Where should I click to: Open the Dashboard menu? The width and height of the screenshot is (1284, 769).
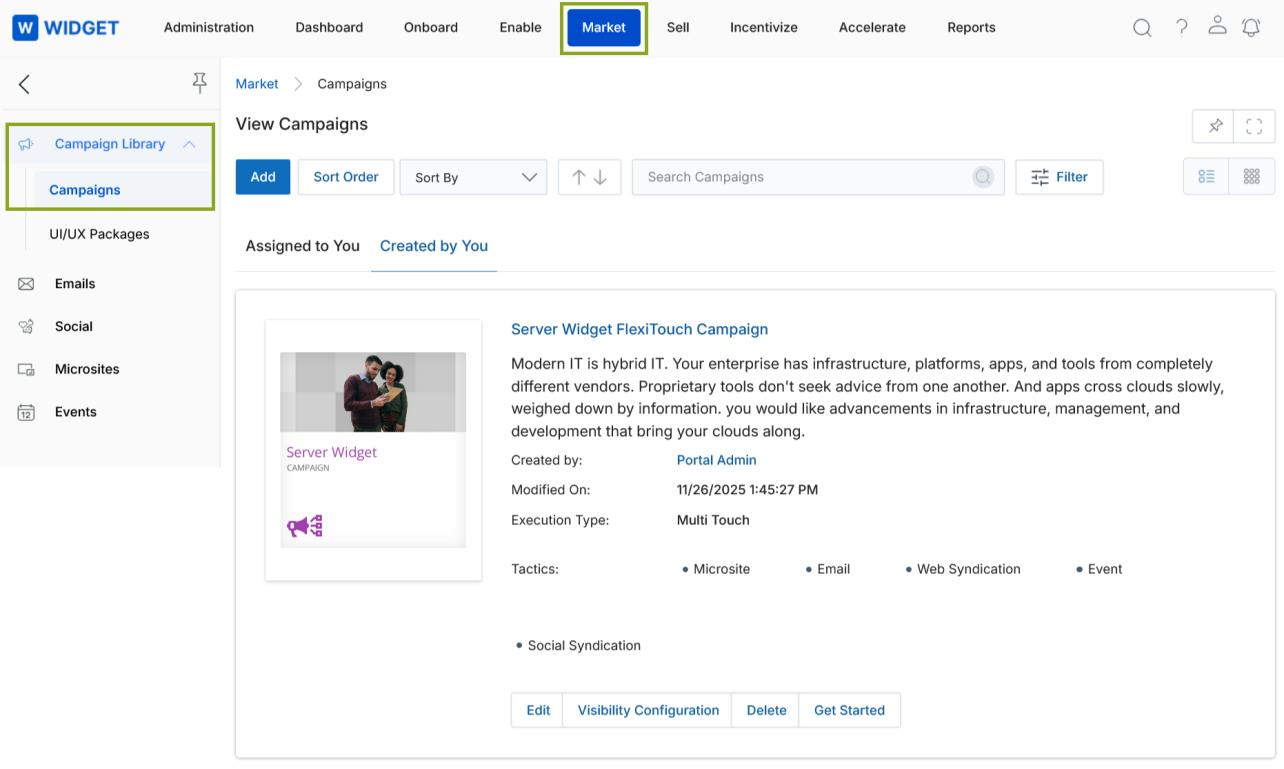329,27
